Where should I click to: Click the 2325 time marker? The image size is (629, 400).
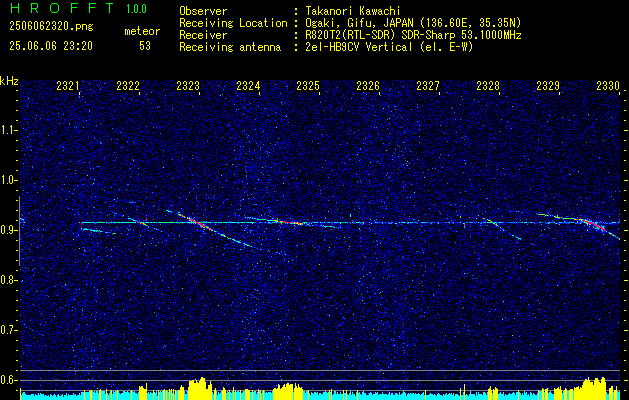(x=308, y=85)
